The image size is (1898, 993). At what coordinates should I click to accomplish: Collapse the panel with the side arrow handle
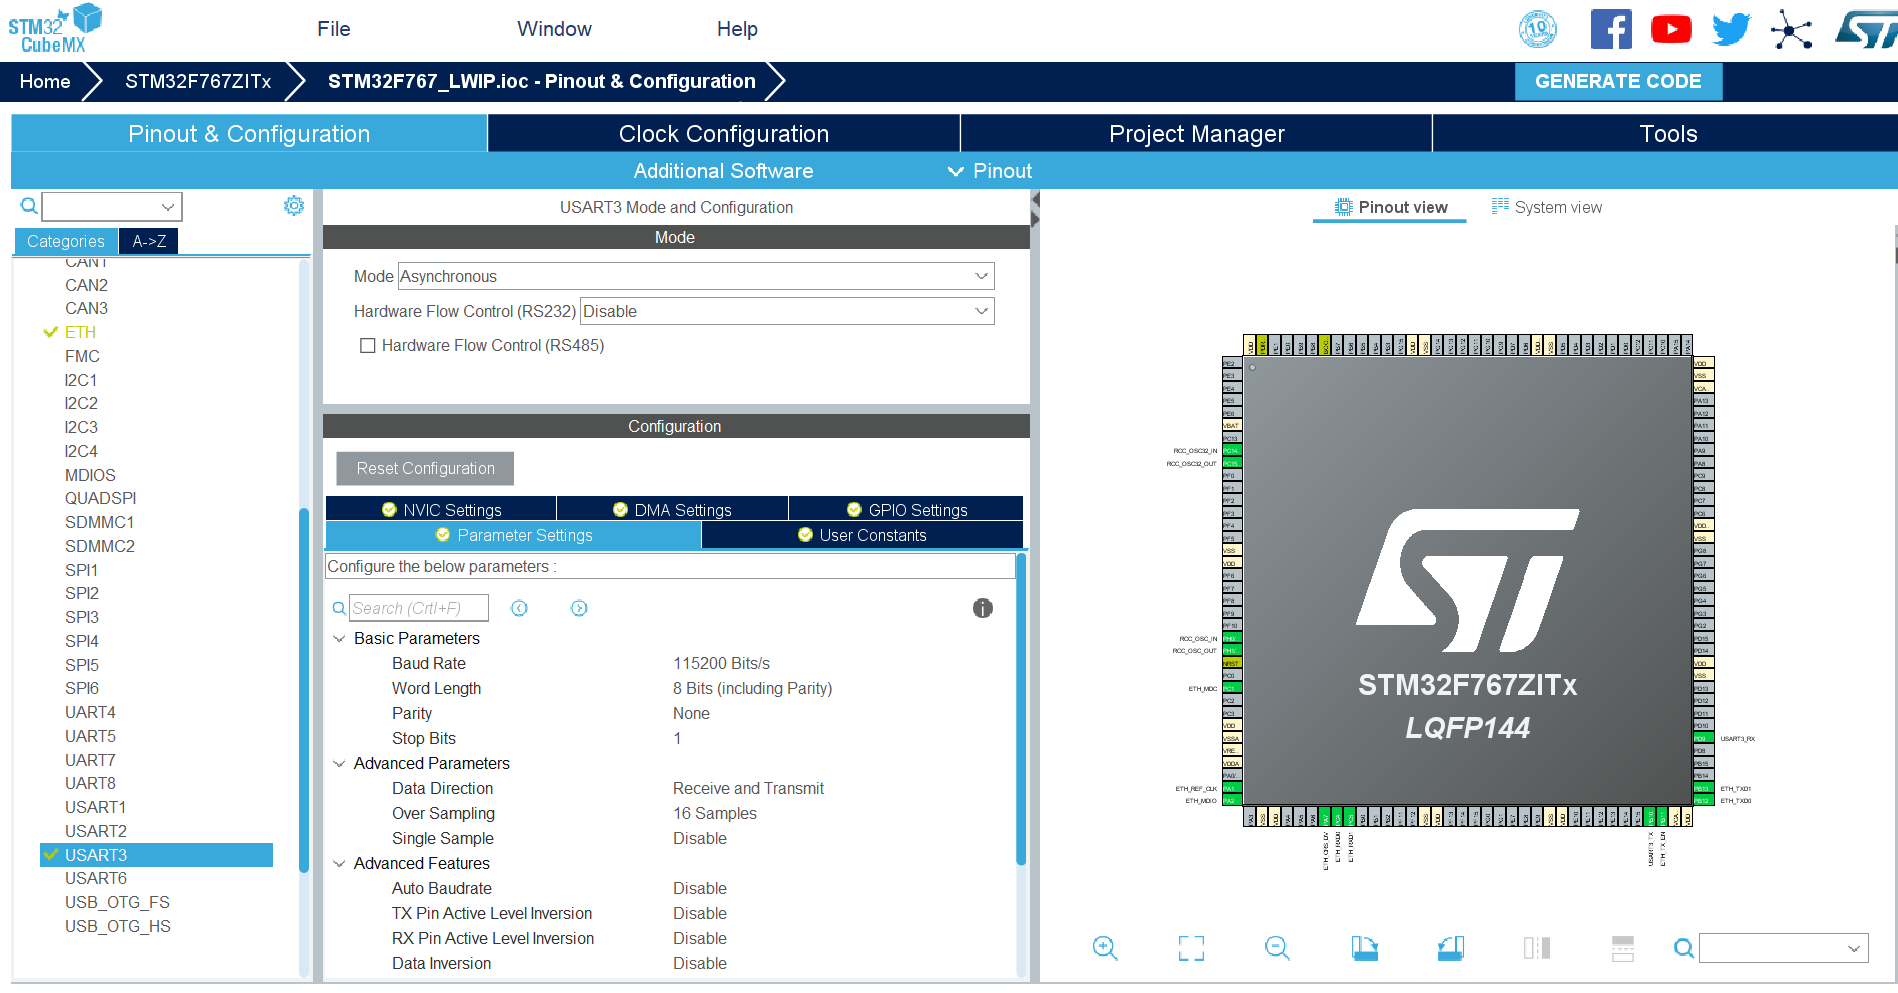tap(1035, 209)
